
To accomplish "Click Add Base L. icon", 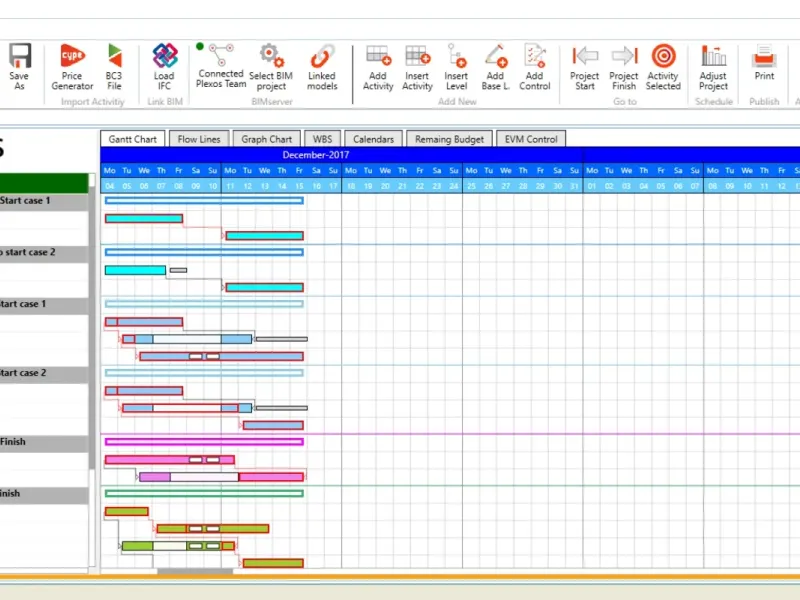I will tap(495, 67).
